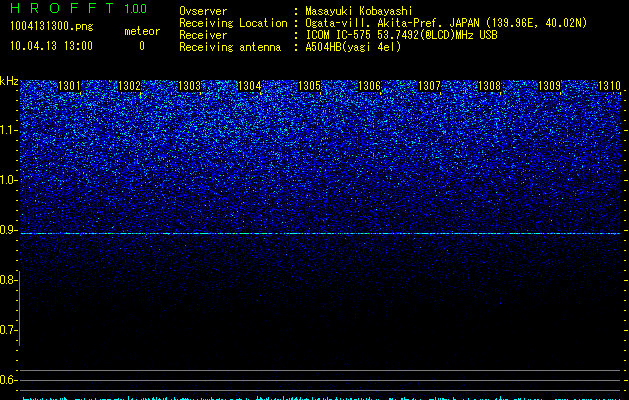This screenshot has height=400, width=629.
Task: Click the 1303 time marker
Action: 189,86
